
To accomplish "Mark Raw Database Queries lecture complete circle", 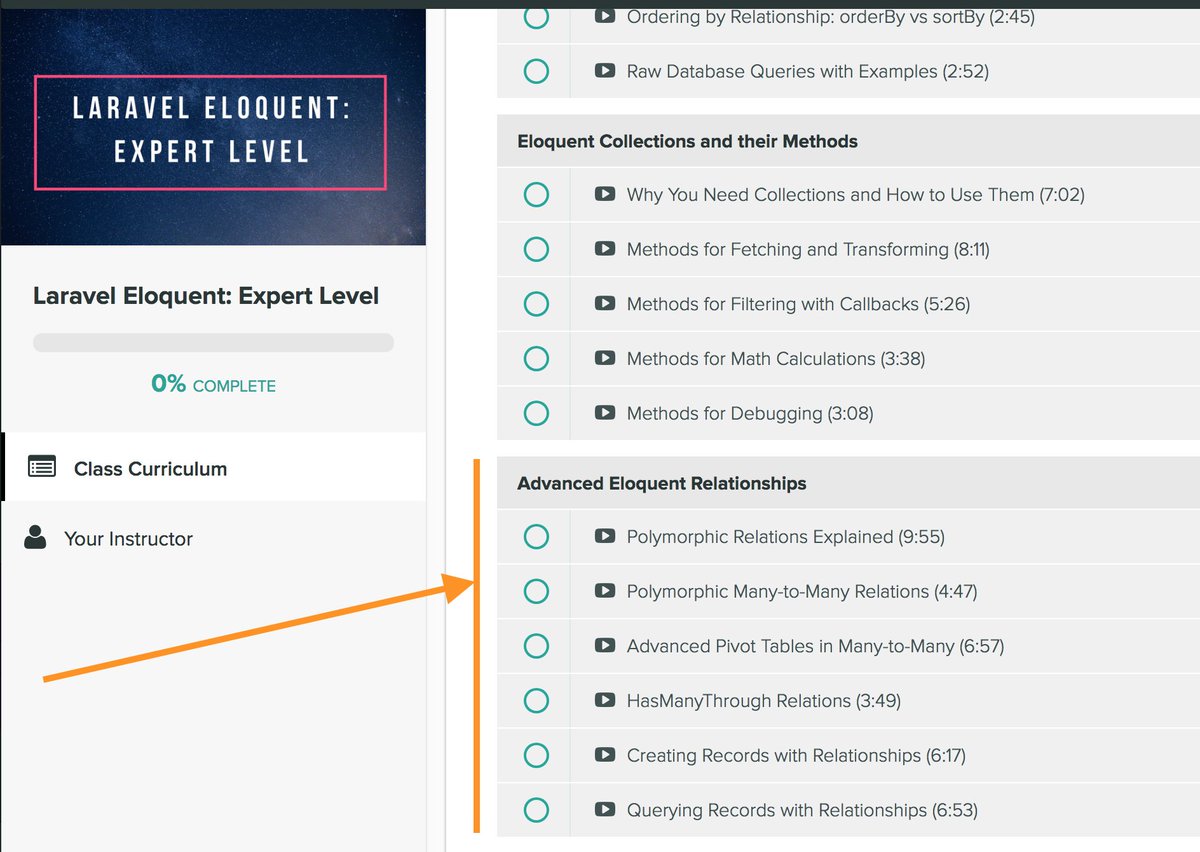I will (x=536, y=71).
